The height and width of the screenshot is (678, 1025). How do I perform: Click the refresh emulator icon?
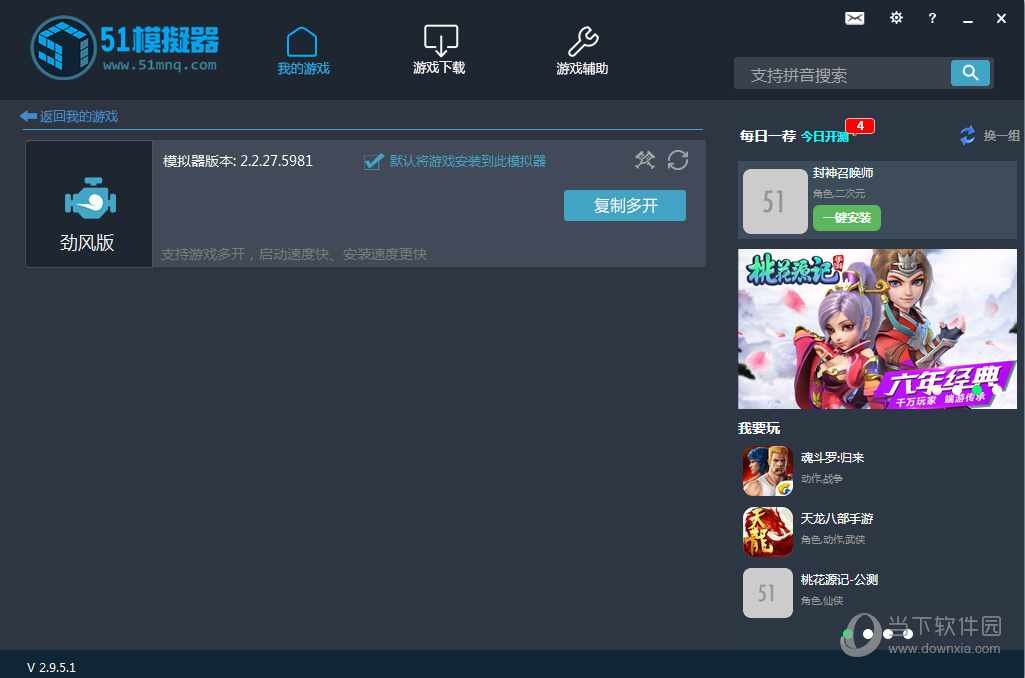(x=678, y=160)
